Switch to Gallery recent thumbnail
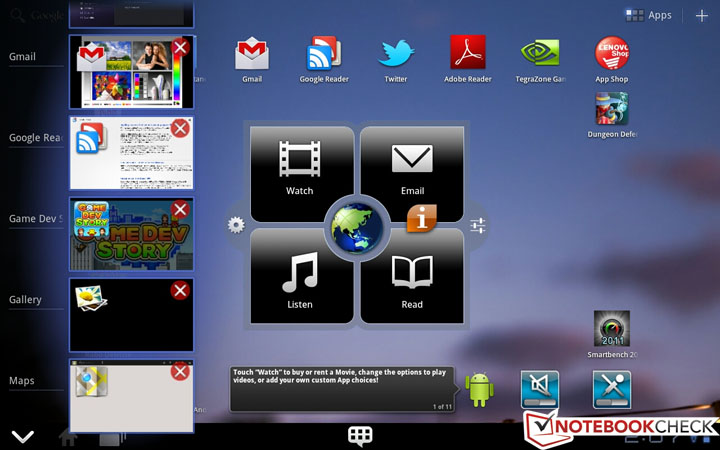Viewport: 720px width, 450px height. [131, 315]
